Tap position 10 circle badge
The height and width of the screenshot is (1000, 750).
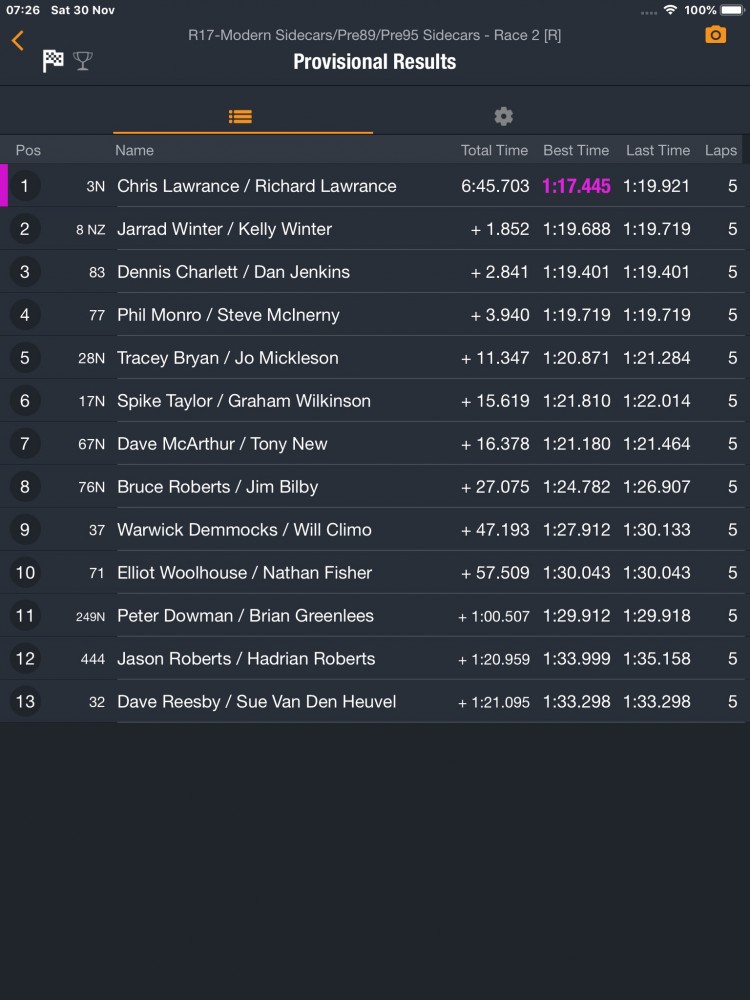(x=25, y=573)
